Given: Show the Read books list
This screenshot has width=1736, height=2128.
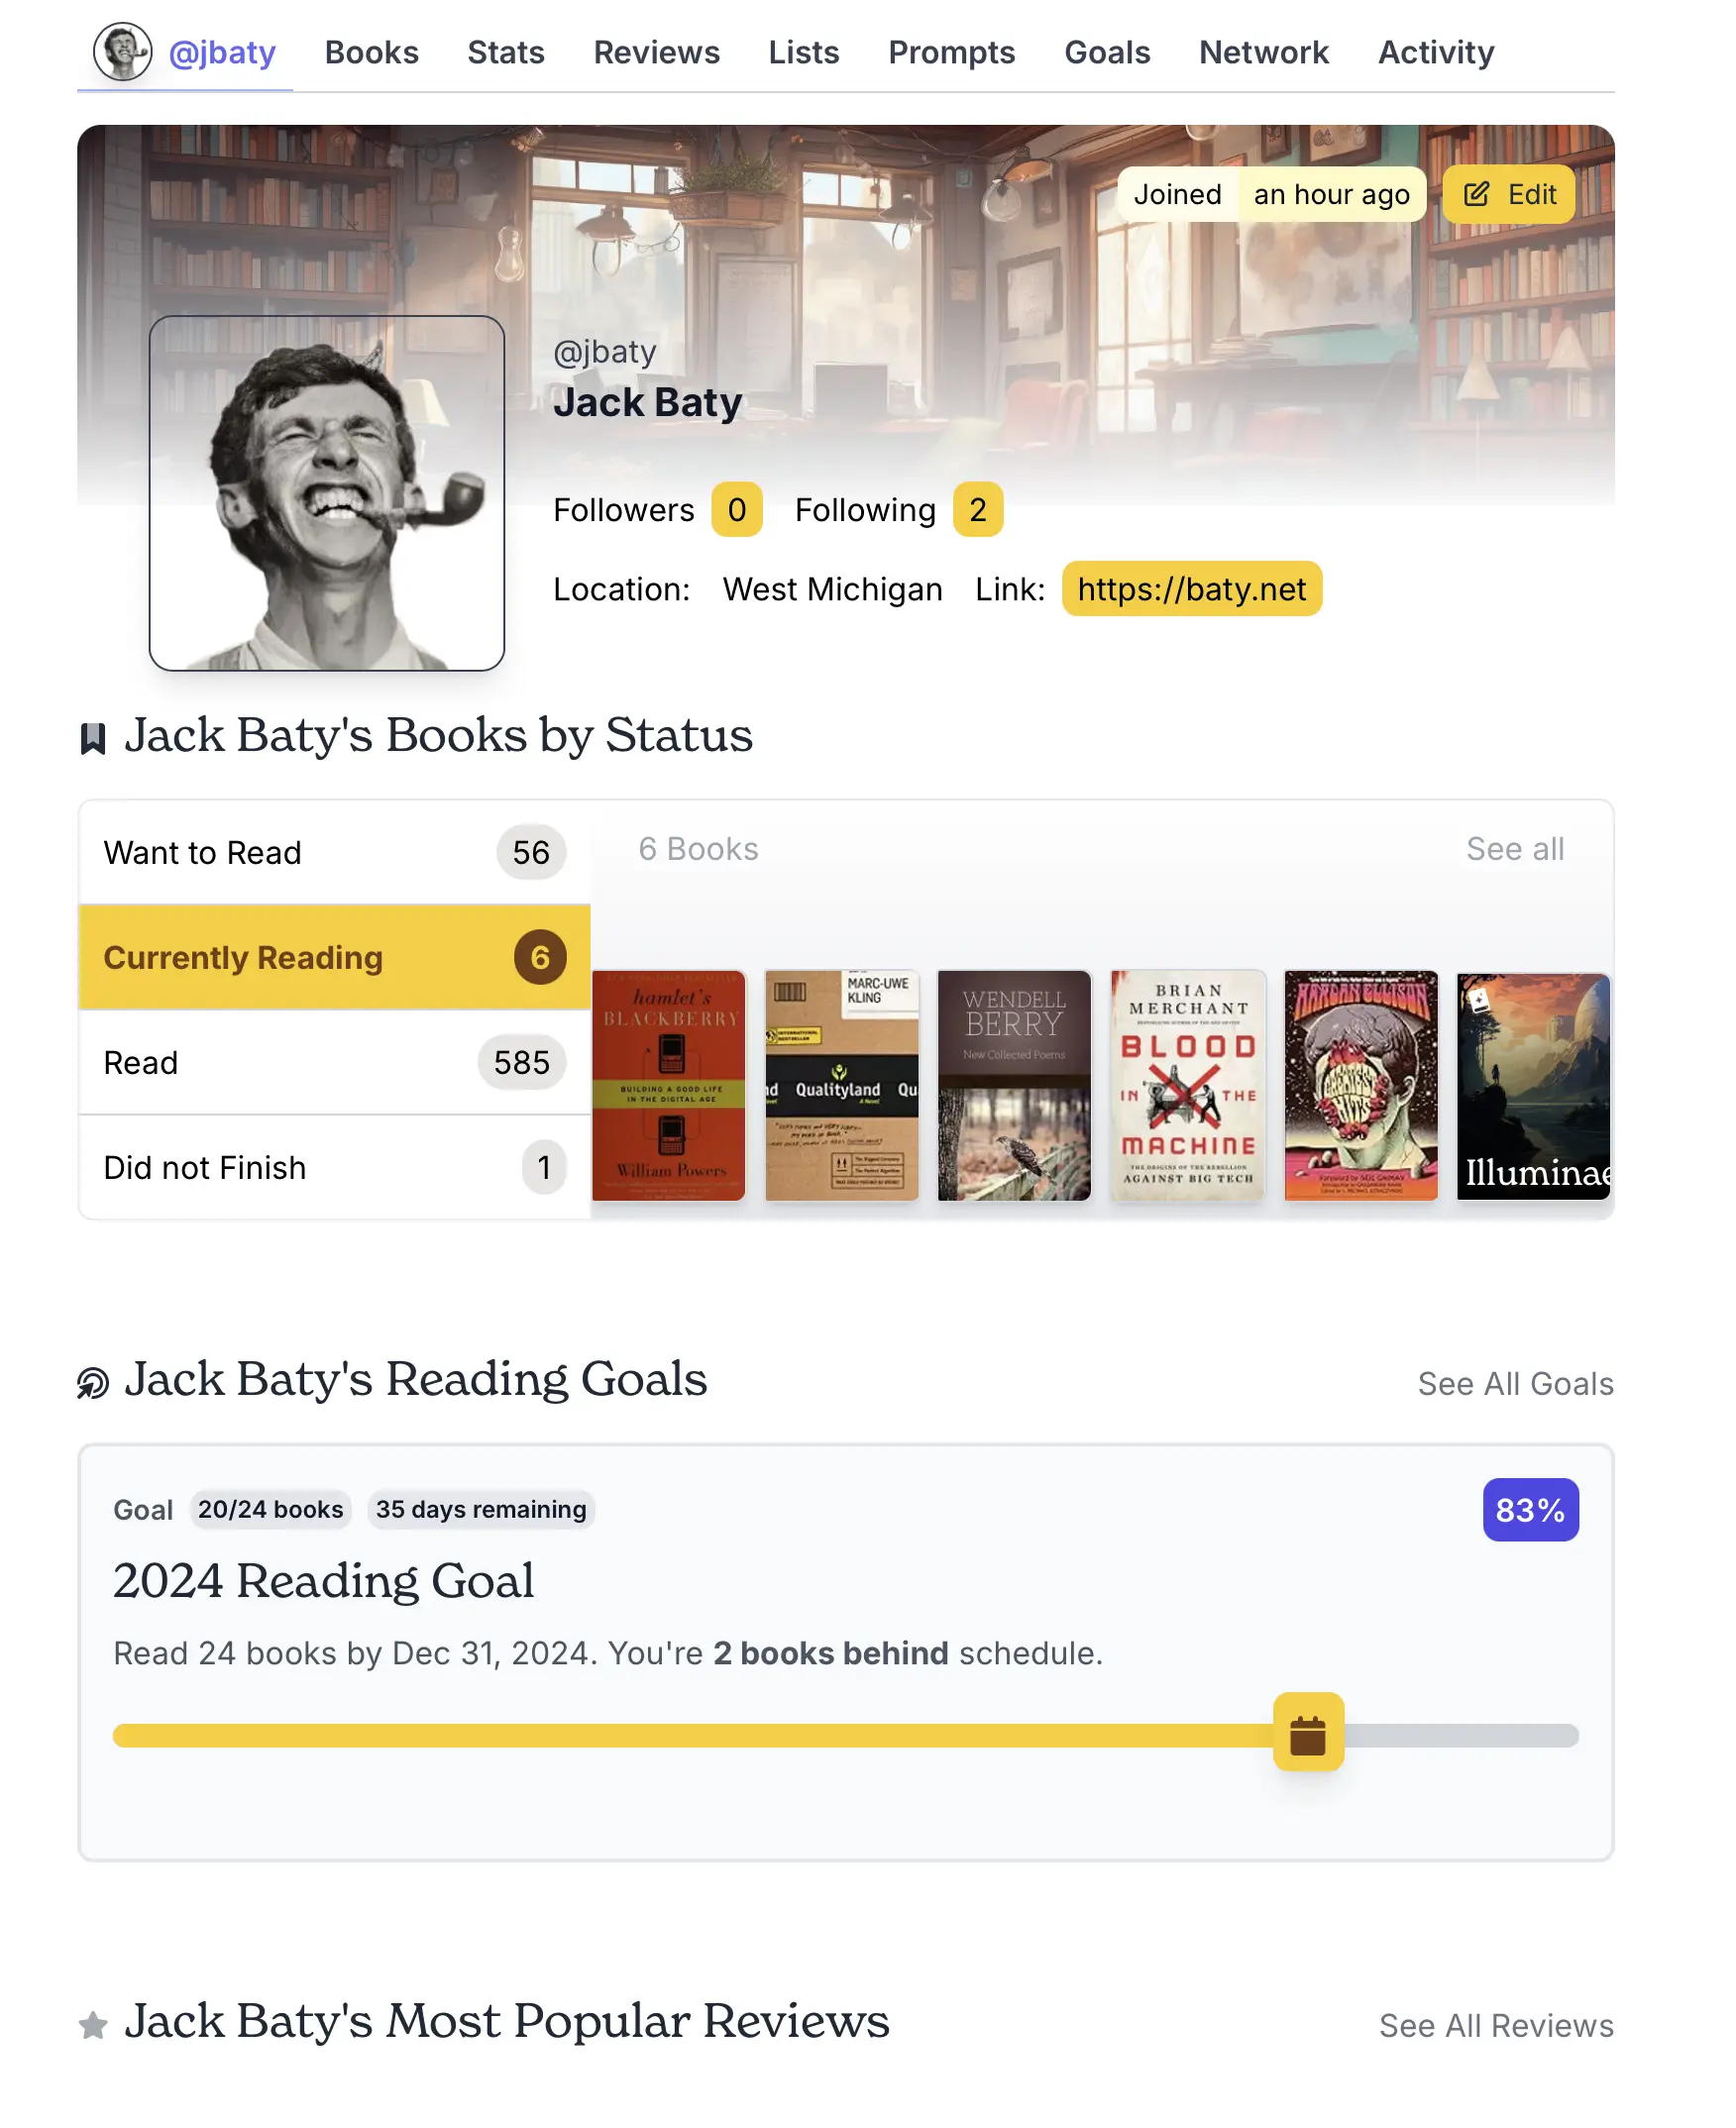Looking at the screenshot, I should (334, 1062).
